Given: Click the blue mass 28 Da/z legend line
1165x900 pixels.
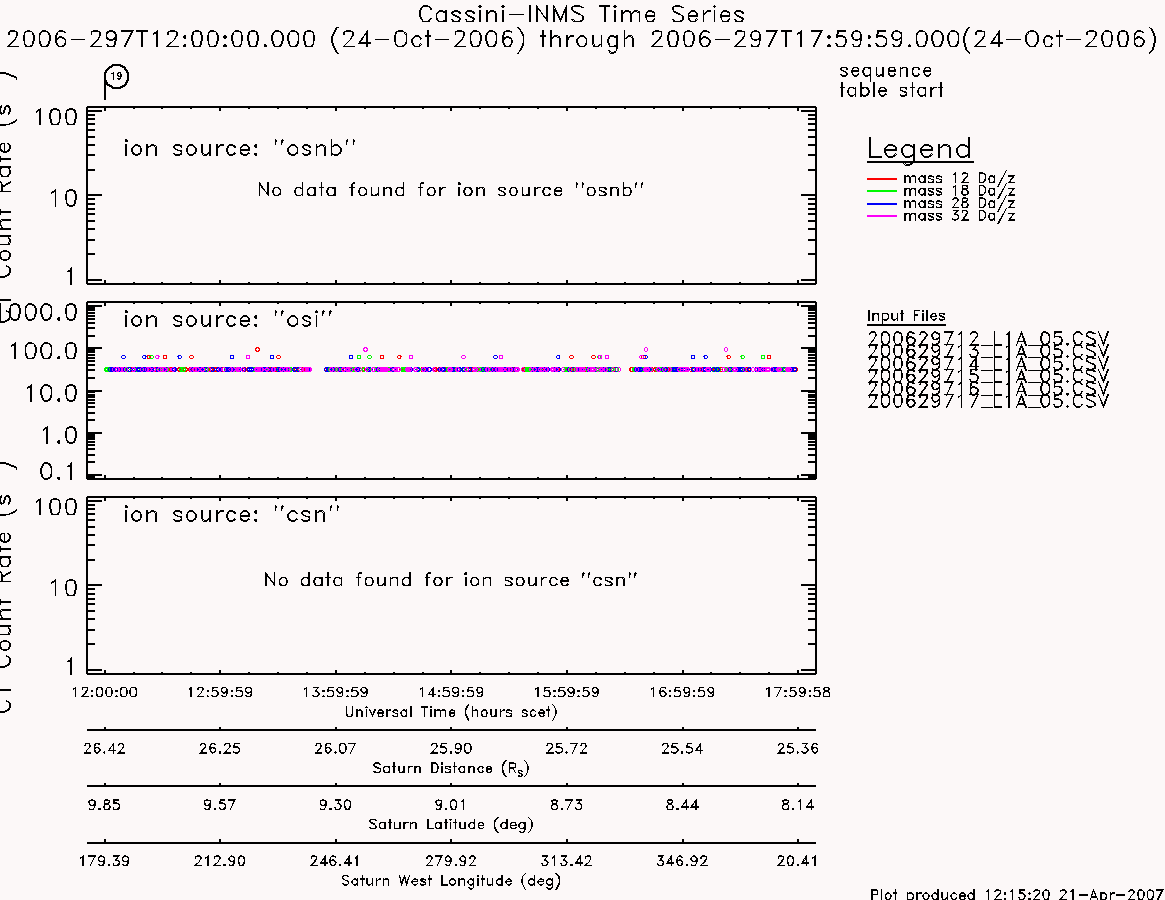Looking at the screenshot, I should coord(882,204).
